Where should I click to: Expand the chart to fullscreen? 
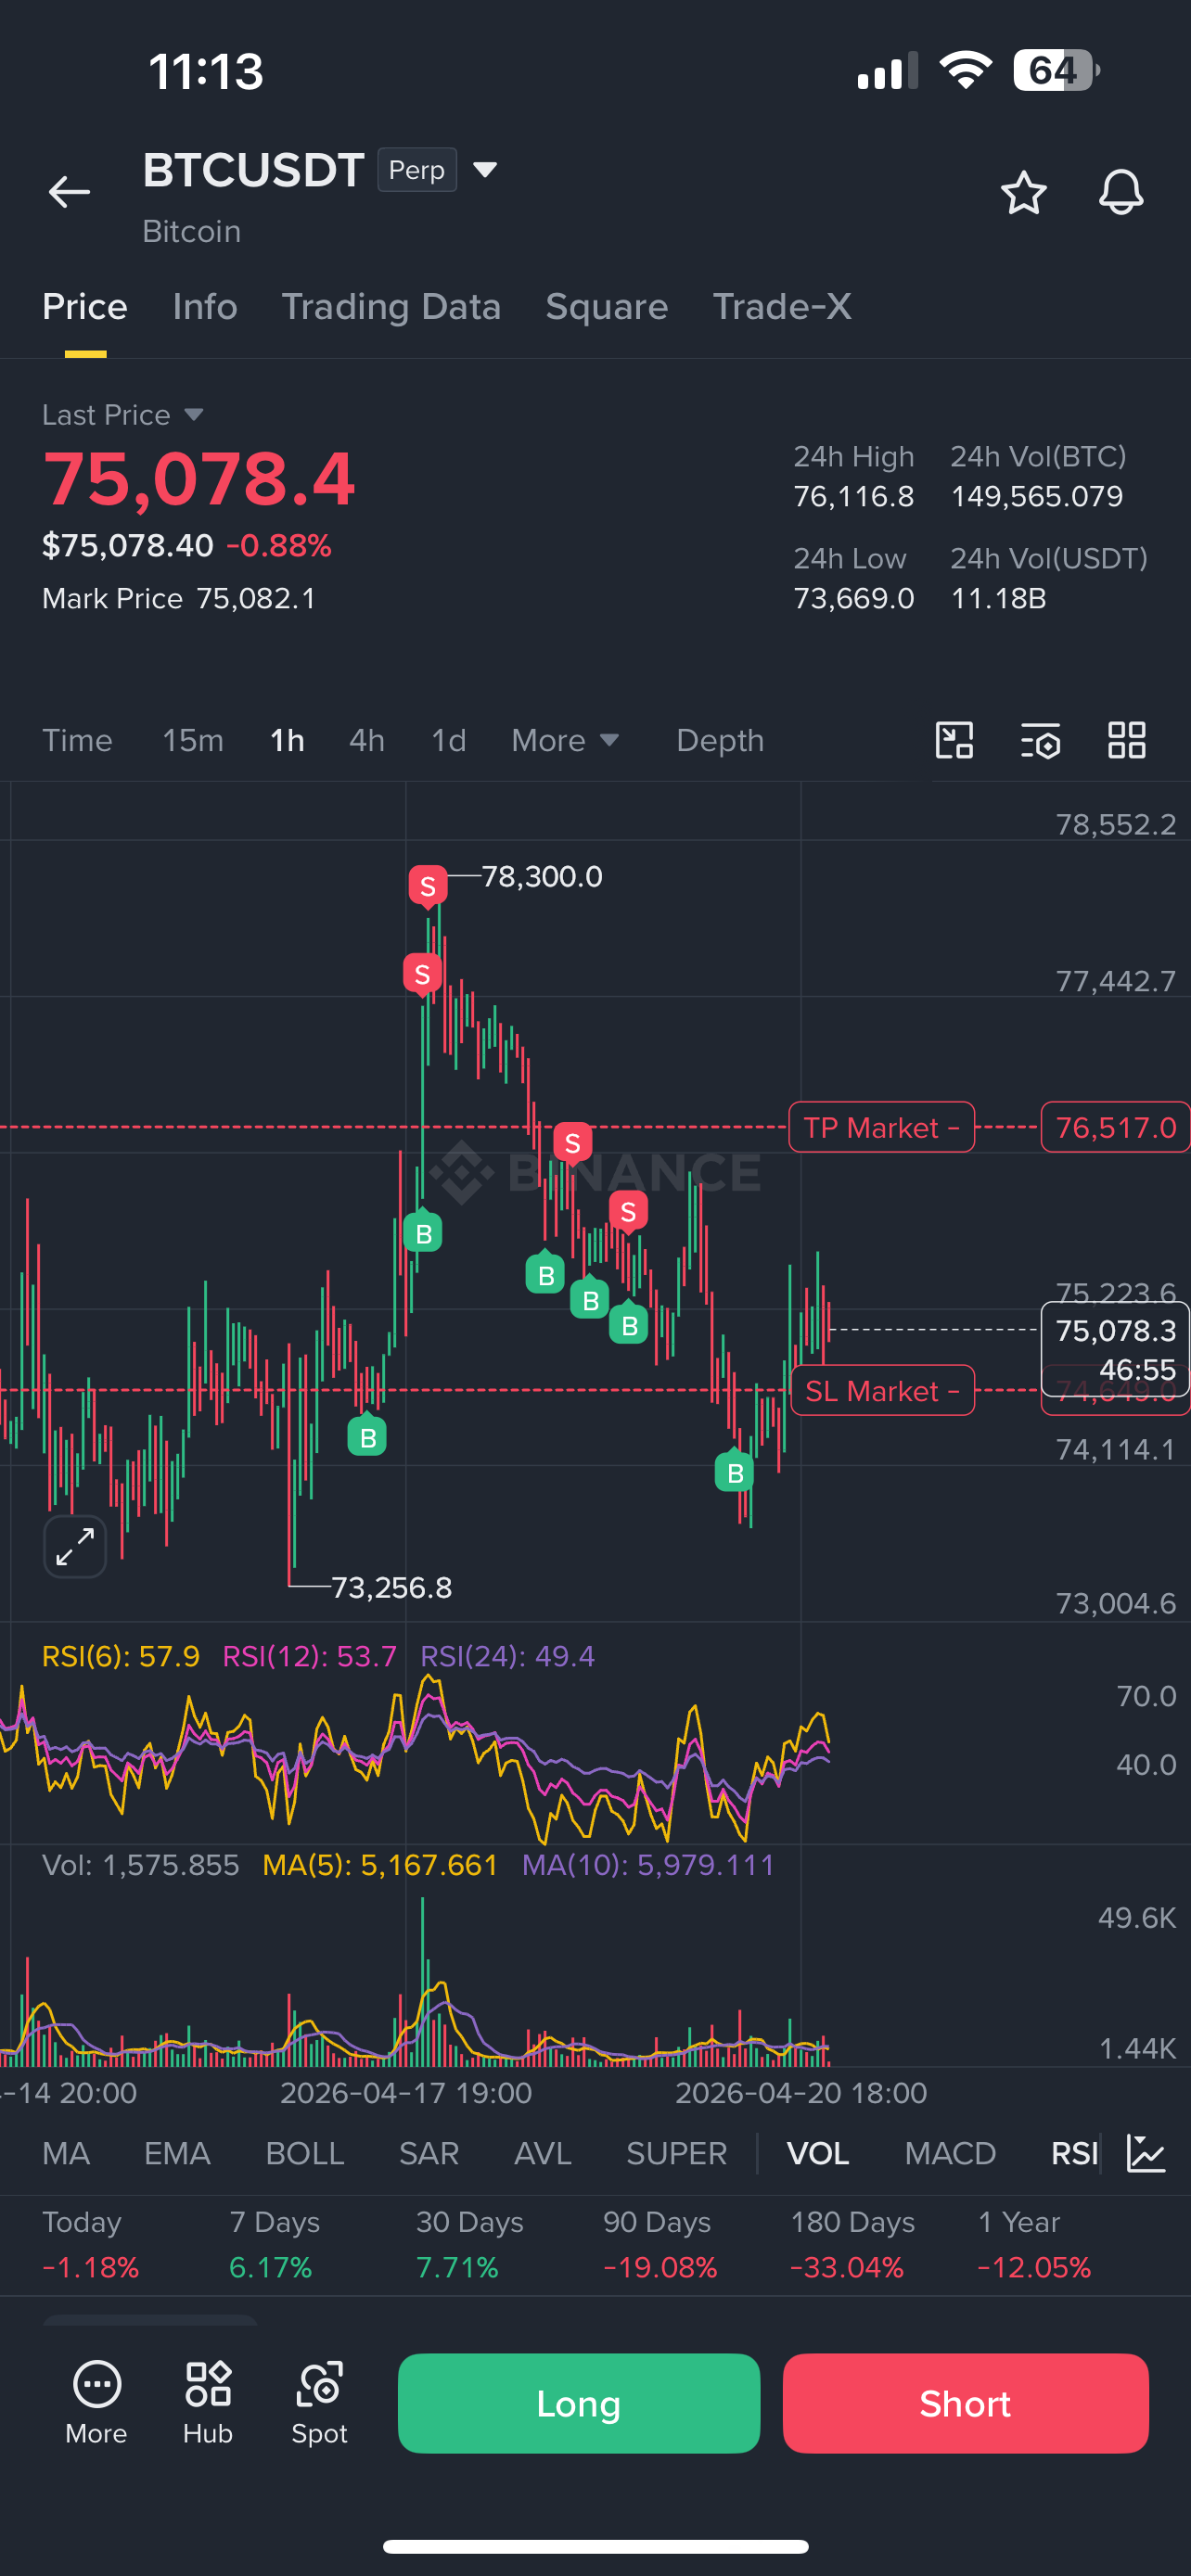pyautogui.click(x=75, y=1547)
